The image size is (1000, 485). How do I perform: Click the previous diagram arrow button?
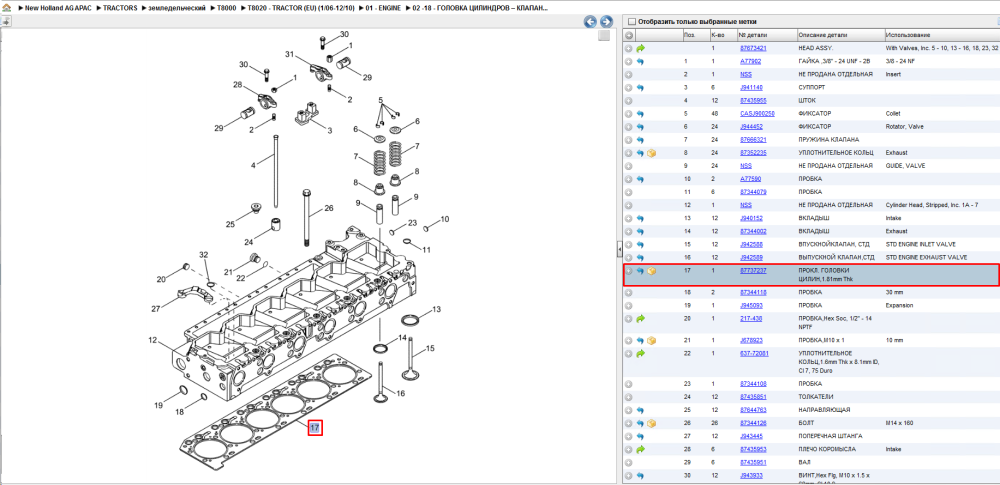[591, 22]
